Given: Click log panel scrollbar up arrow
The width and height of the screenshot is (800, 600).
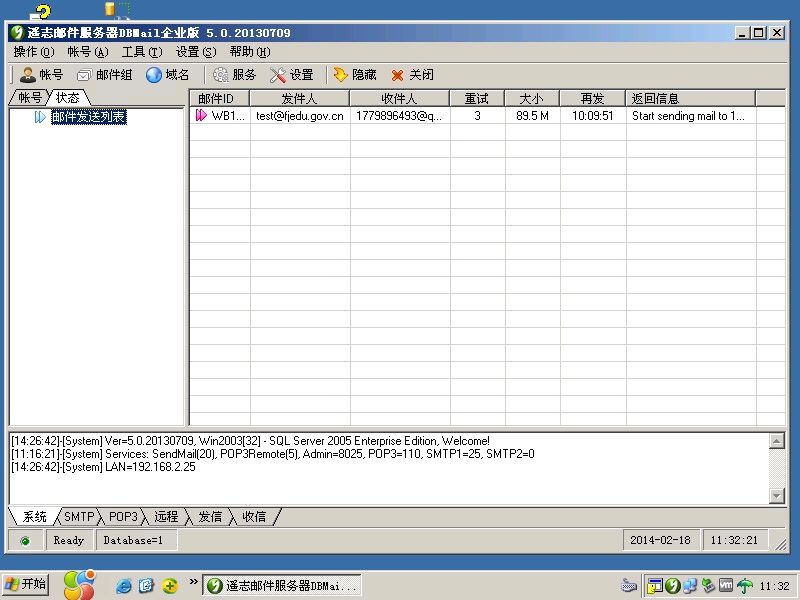Looking at the screenshot, I should [x=777, y=441].
